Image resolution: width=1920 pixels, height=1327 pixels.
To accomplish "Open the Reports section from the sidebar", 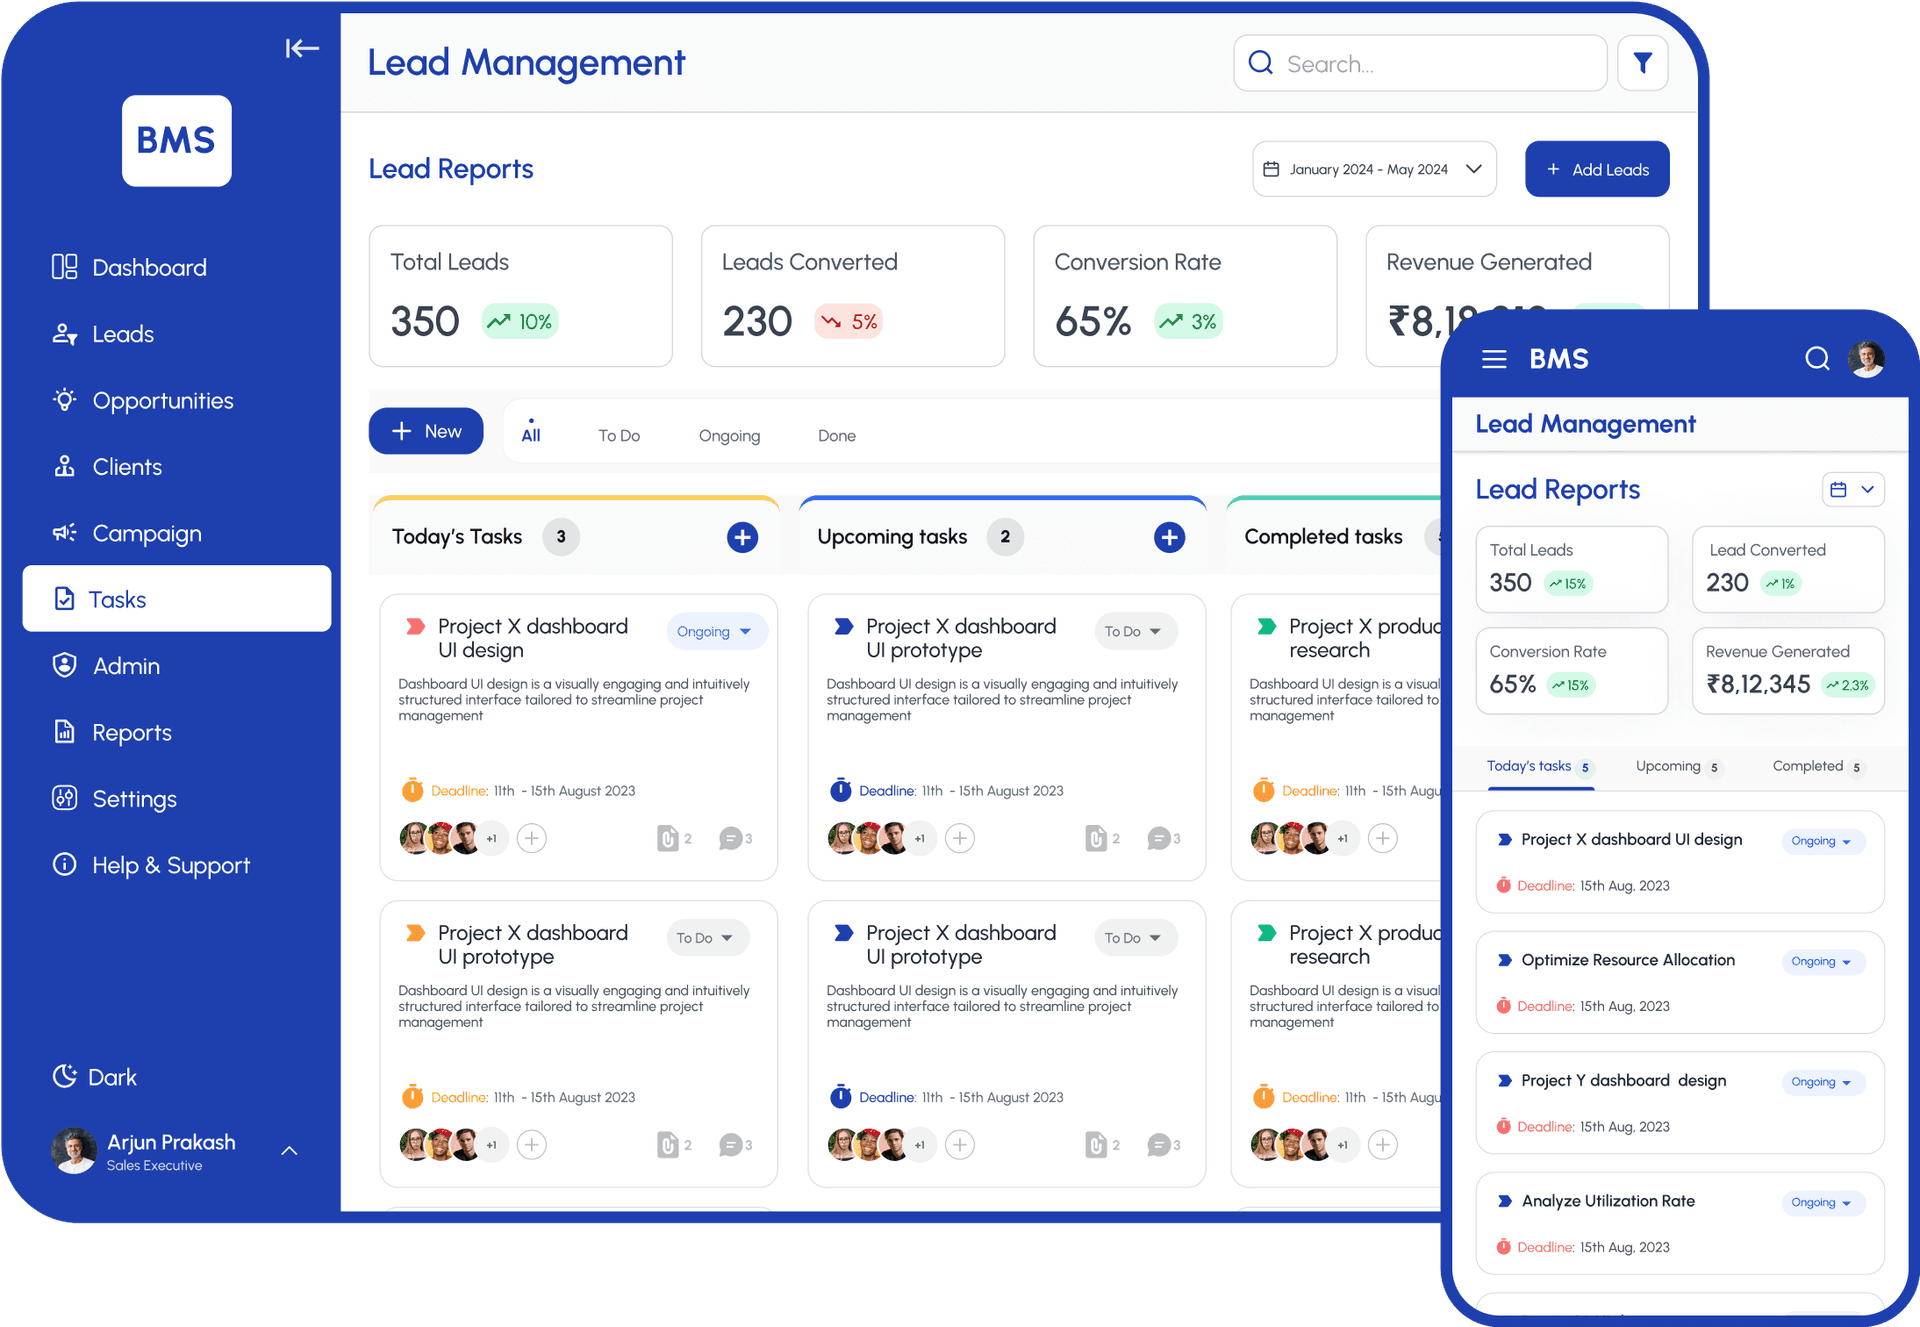I will [131, 732].
